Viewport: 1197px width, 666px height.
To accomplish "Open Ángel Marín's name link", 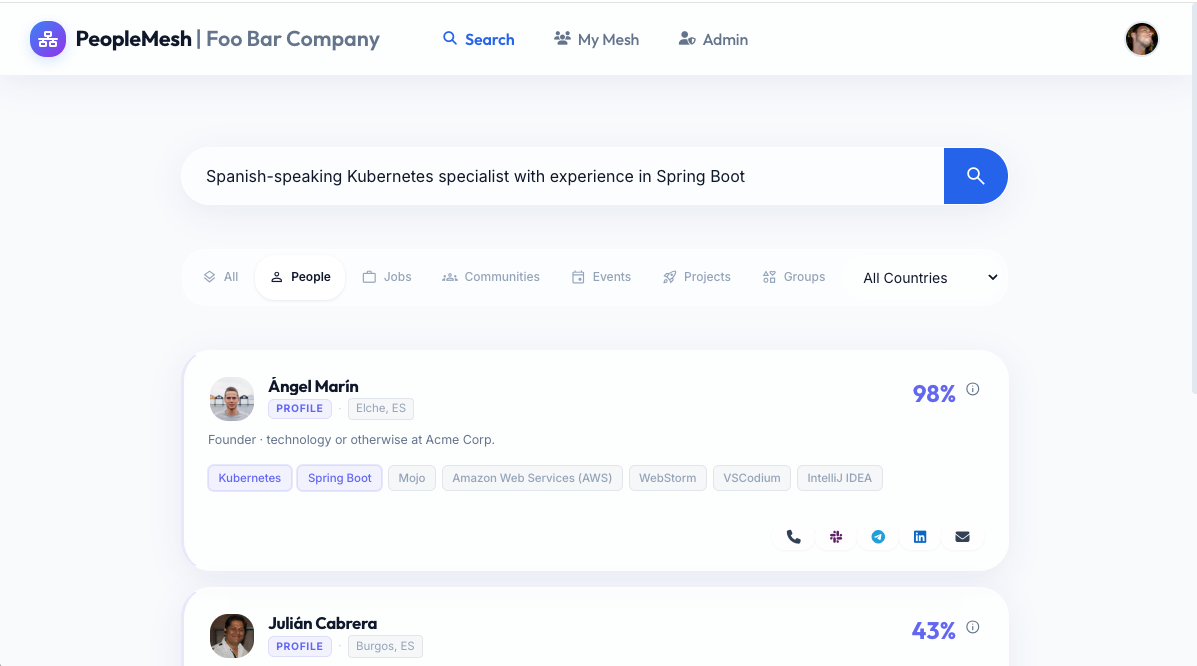I will (x=313, y=386).
